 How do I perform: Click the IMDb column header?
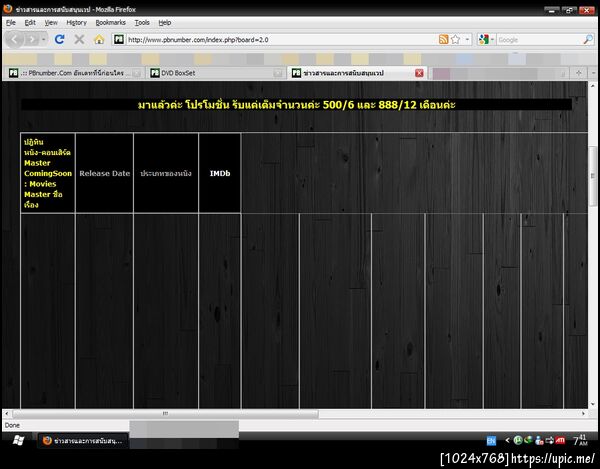click(220, 173)
